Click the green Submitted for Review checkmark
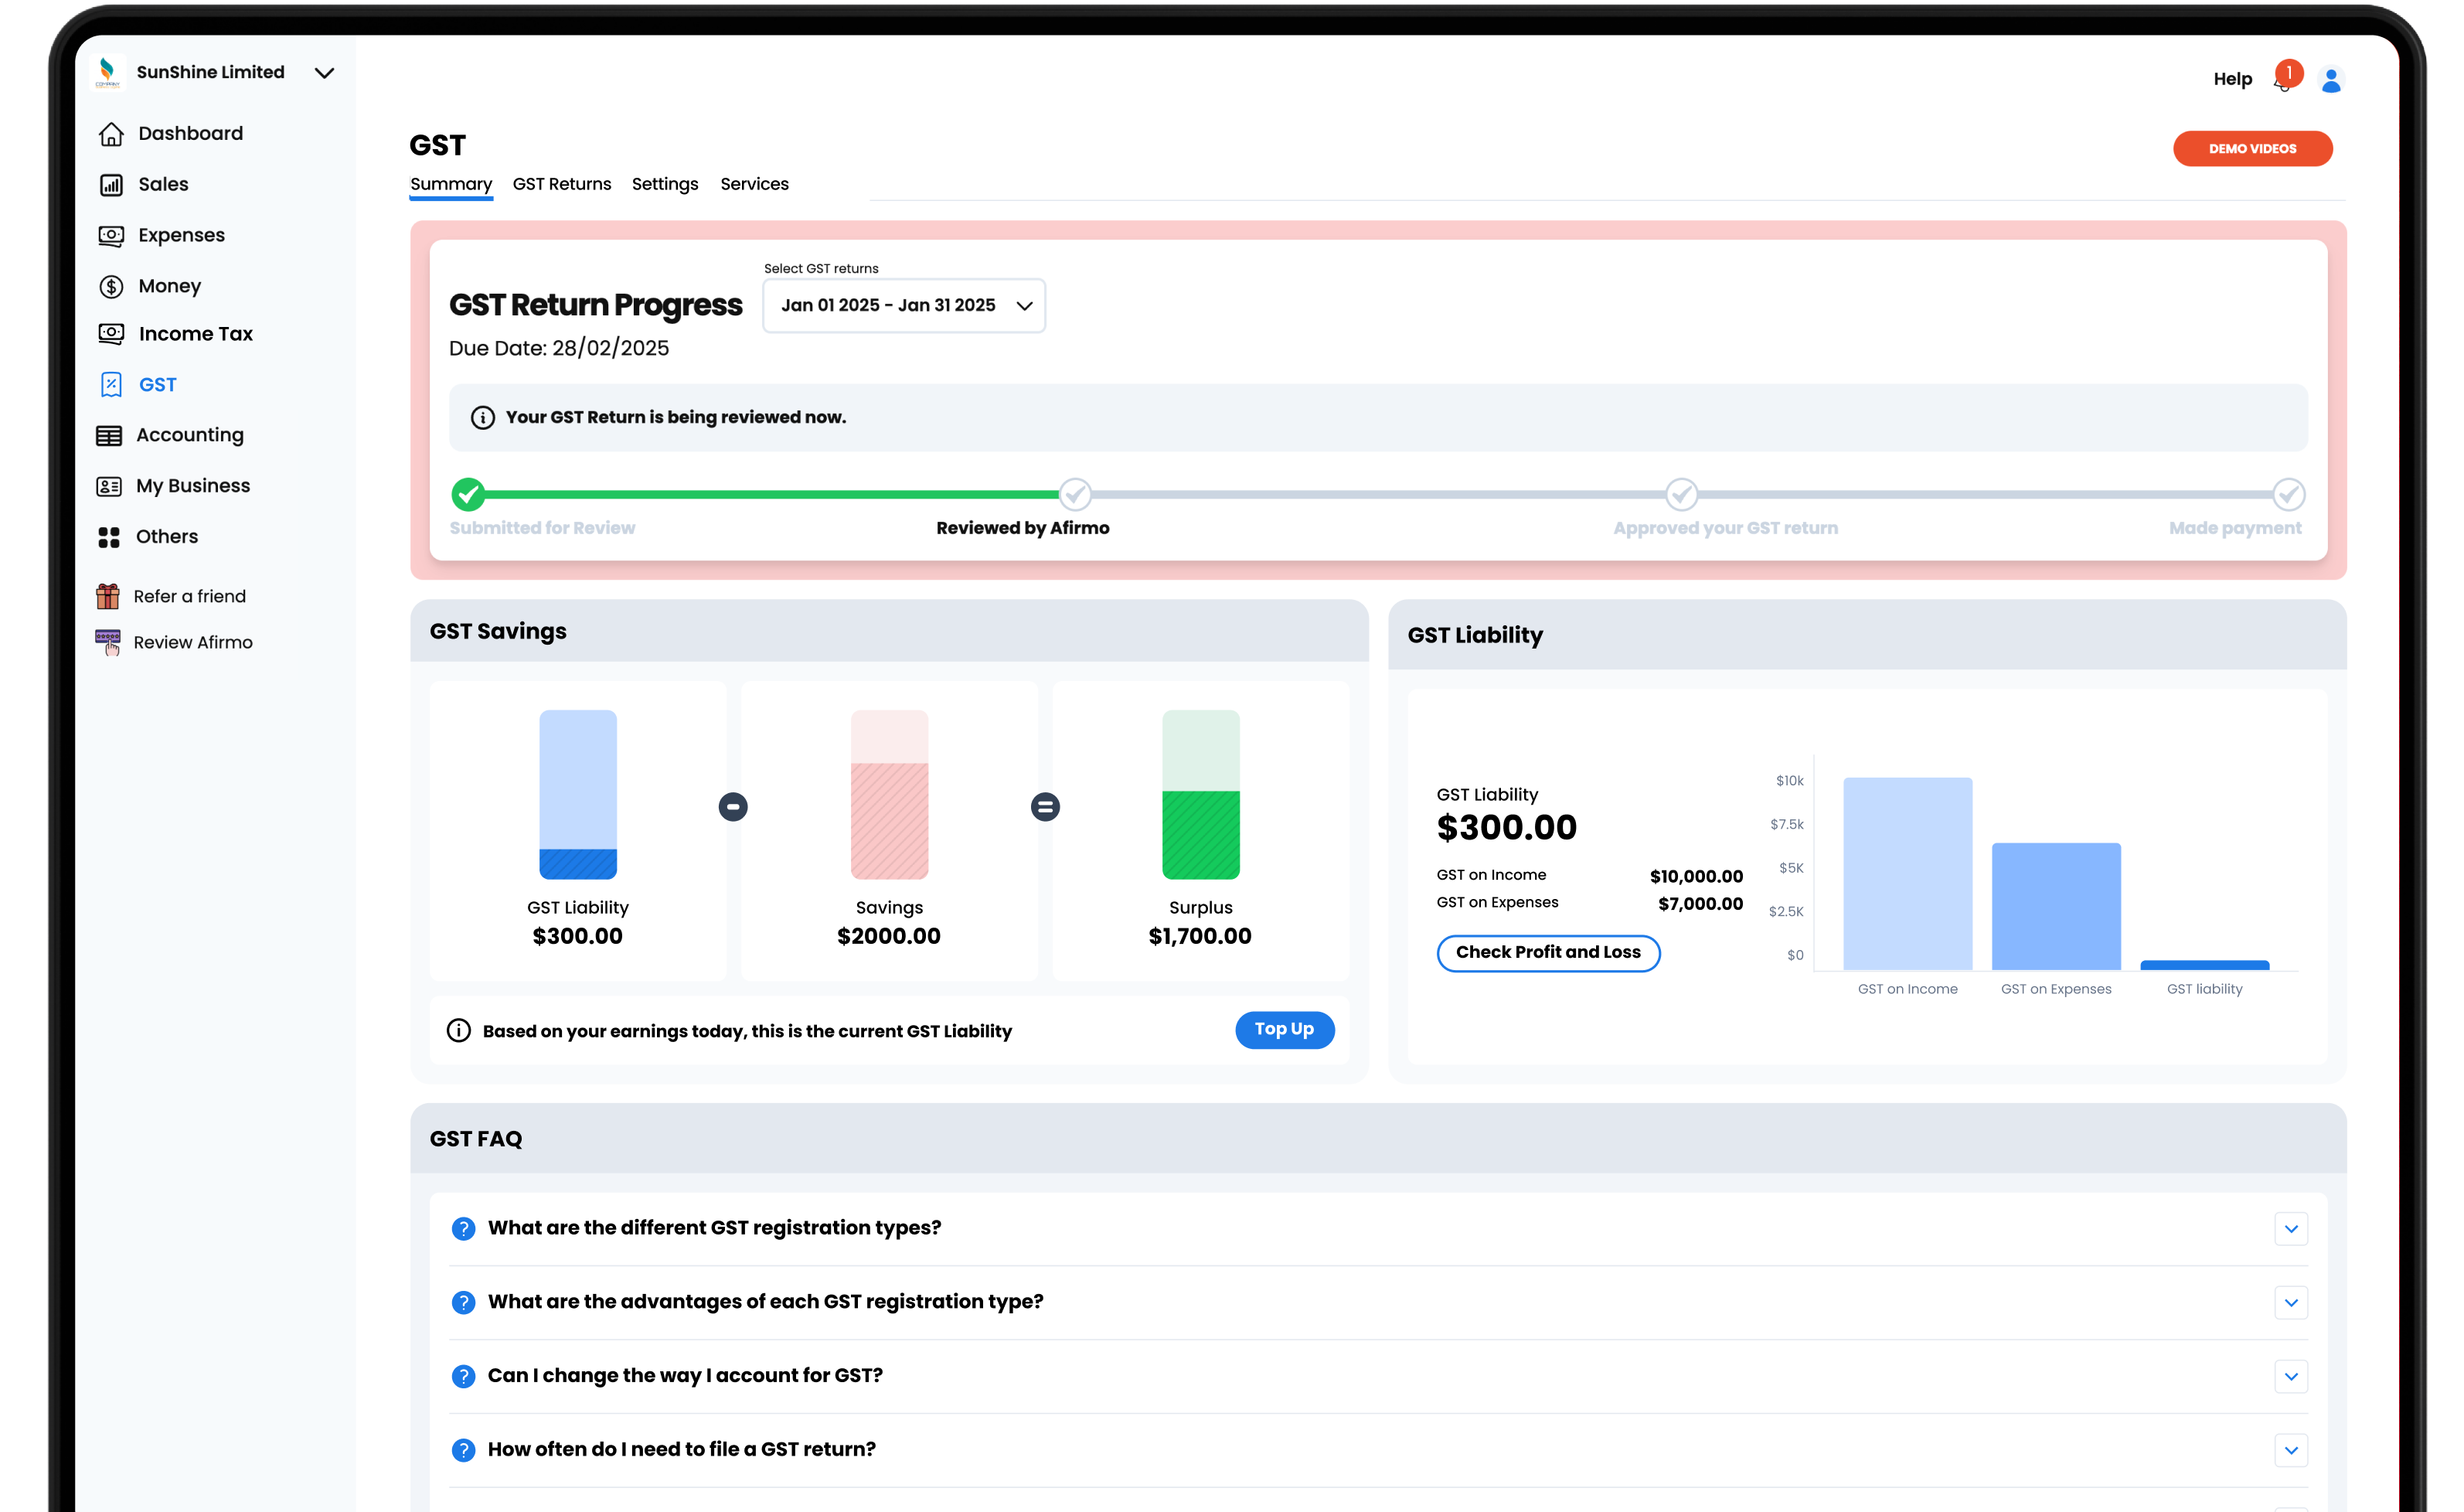 [468, 494]
